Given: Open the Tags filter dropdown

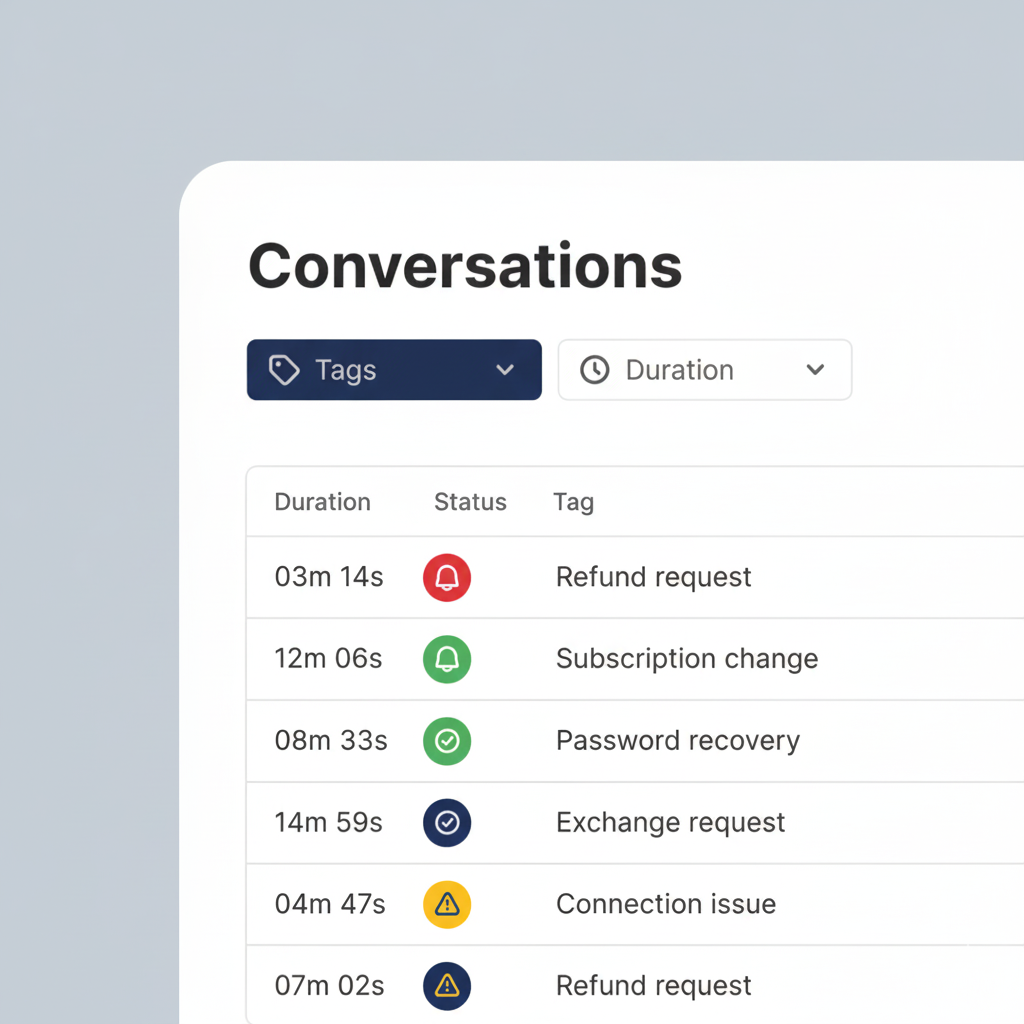Looking at the screenshot, I should (394, 370).
